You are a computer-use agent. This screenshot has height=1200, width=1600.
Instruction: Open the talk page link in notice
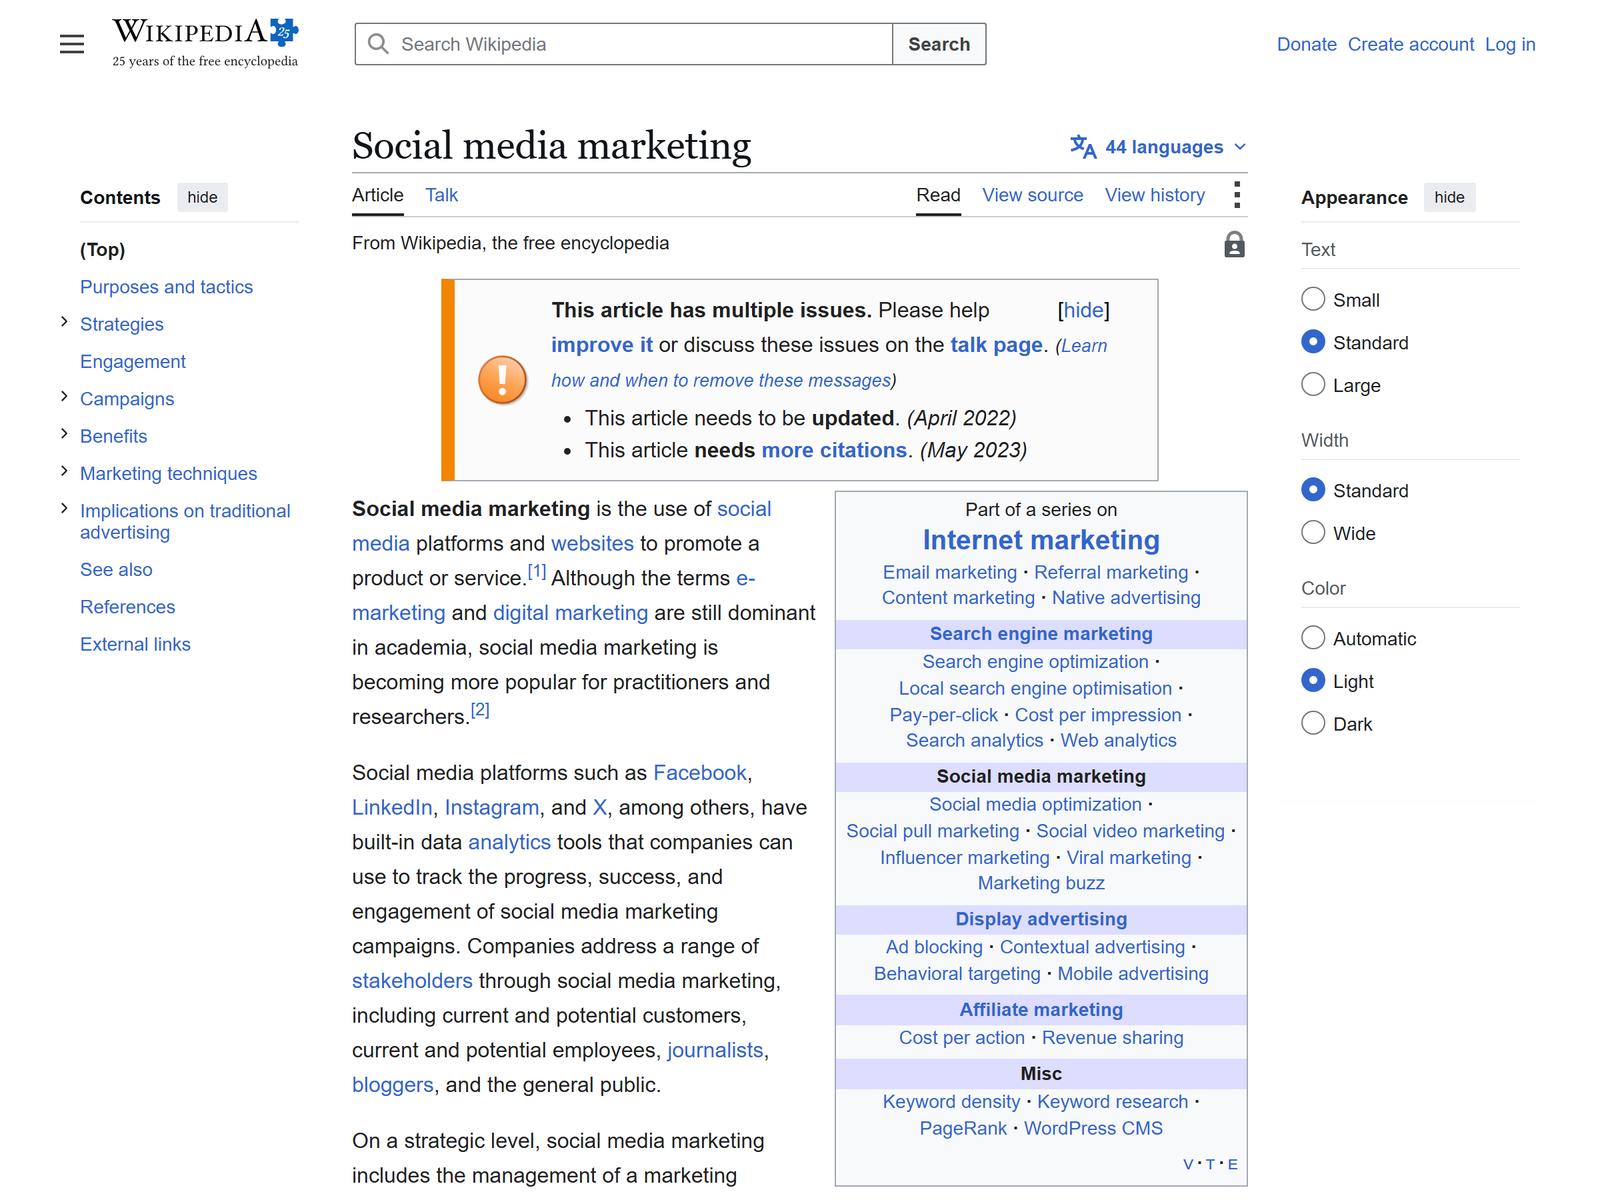pyautogui.click(x=996, y=345)
